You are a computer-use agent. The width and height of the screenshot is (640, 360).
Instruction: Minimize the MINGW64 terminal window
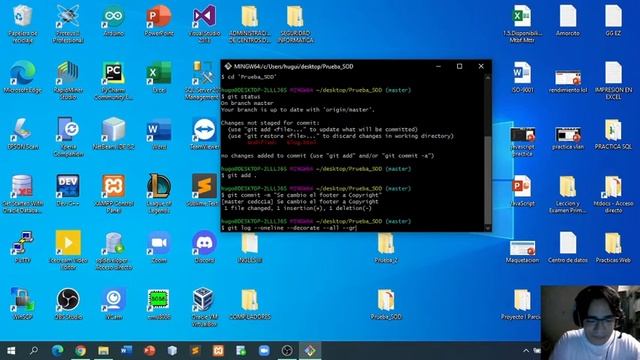click(x=438, y=66)
